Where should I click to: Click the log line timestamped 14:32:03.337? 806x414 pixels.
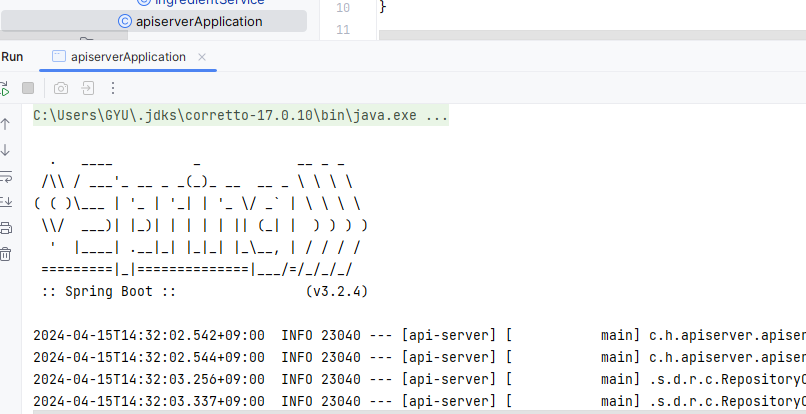tap(419, 401)
